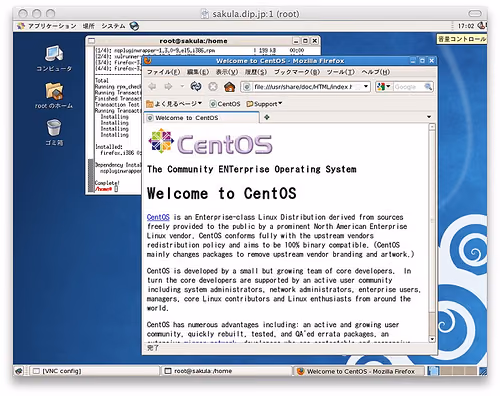
Task: Open the ゴミ箱 trash icon
Action: (x=54, y=132)
